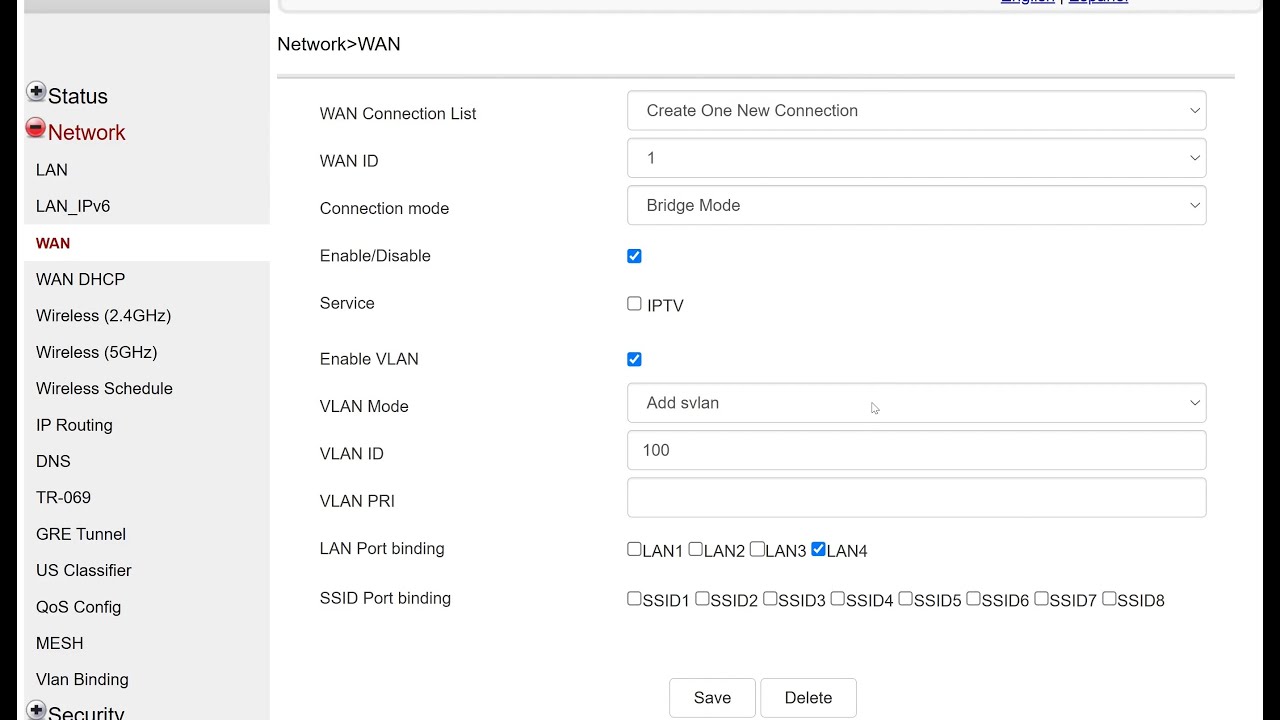Open the VLAN Mode dropdown
The image size is (1280, 720).
coord(916,403)
